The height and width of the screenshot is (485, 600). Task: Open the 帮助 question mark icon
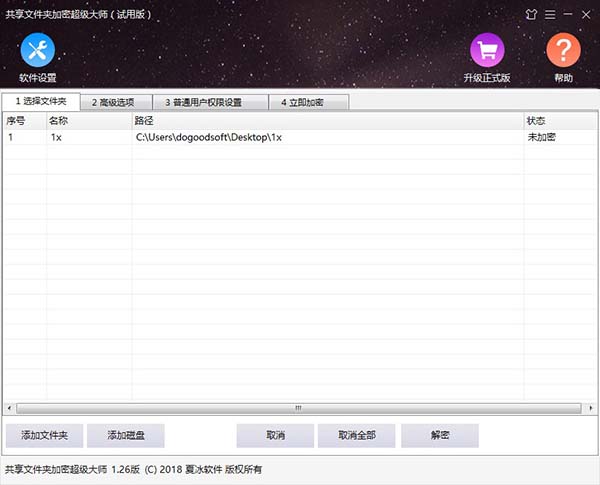(563, 50)
